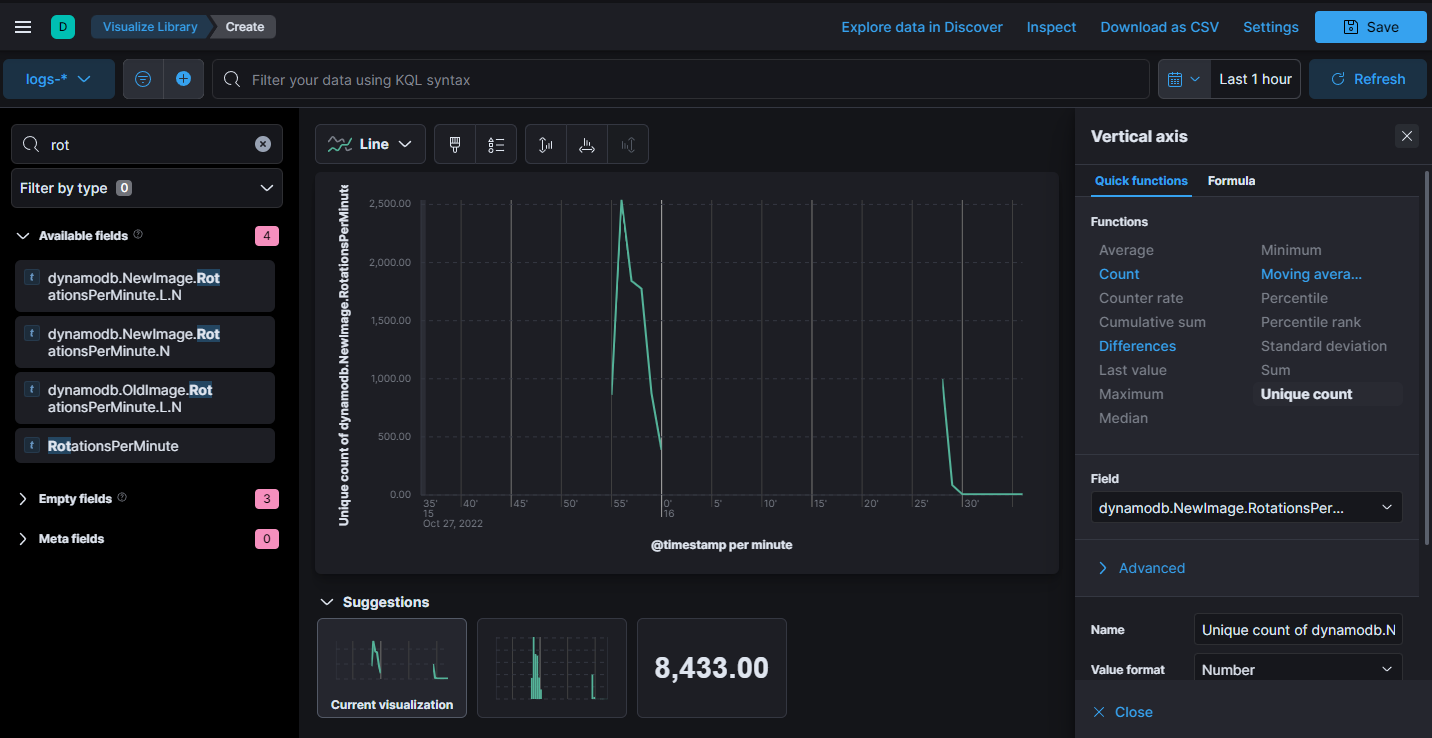
Task: Open the calendar quick date menu
Action: pyautogui.click(x=1183, y=79)
